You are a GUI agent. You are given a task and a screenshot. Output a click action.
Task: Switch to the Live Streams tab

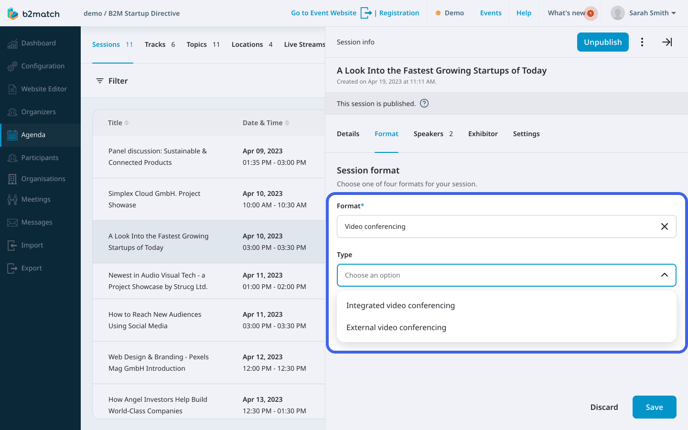(x=304, y=44)
